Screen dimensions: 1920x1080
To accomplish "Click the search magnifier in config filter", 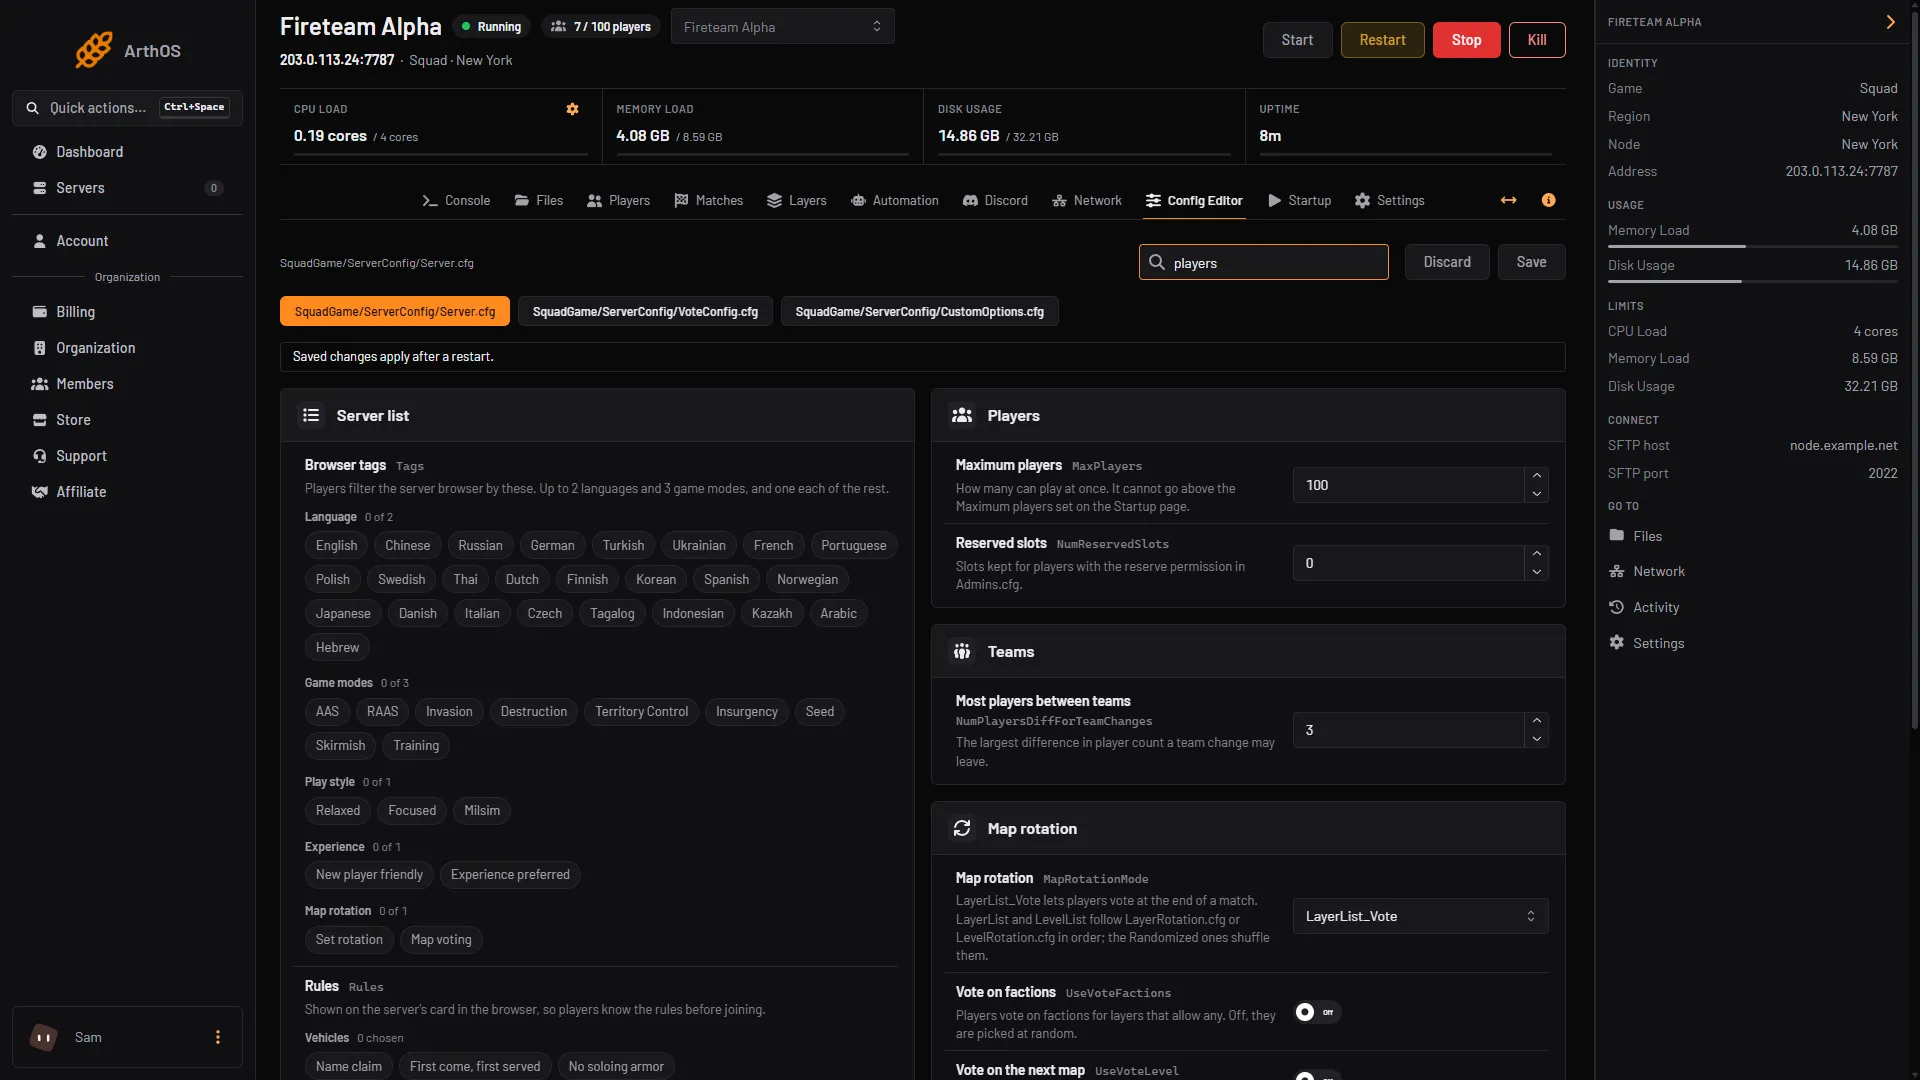I will pos(1157,262).
